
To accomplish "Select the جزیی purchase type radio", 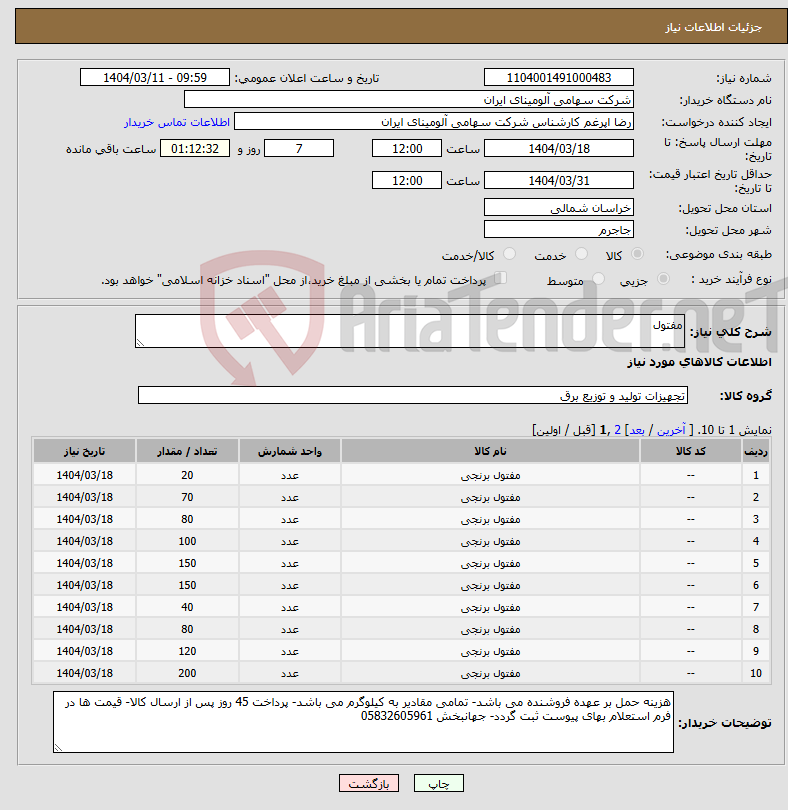I will tap(663, 279).
